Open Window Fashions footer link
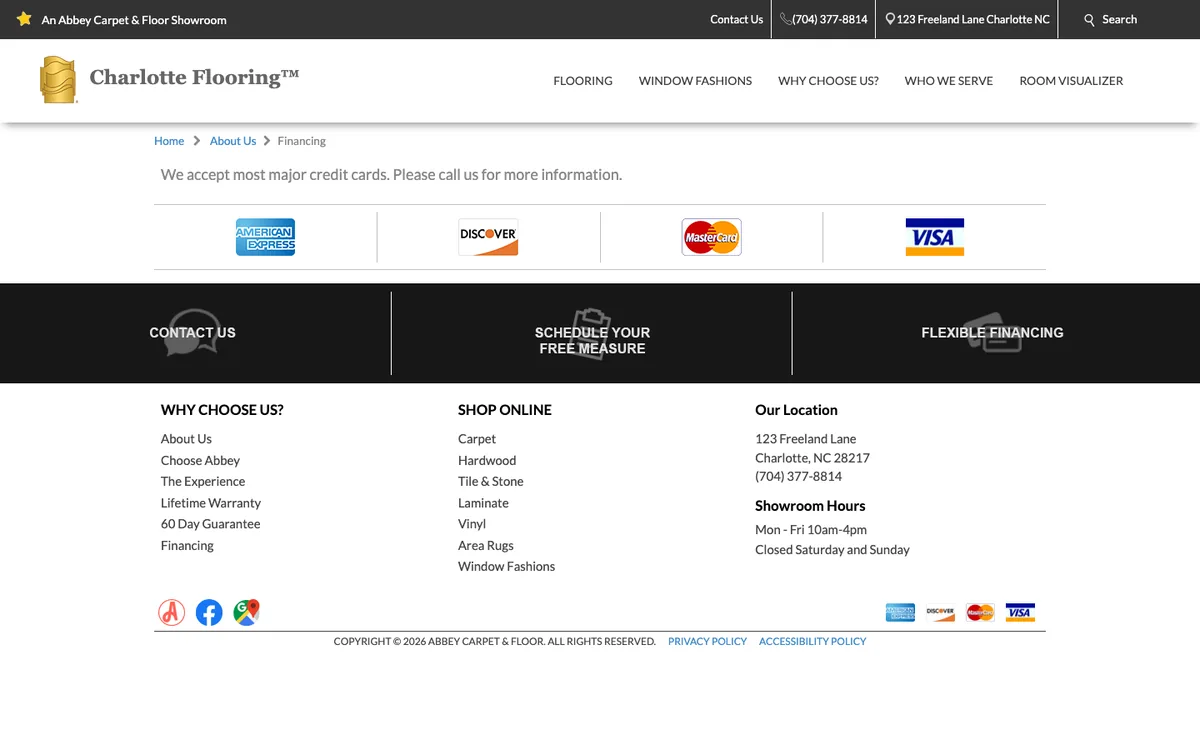Screen dimensions: 1200x750 (x=506, y=566)
